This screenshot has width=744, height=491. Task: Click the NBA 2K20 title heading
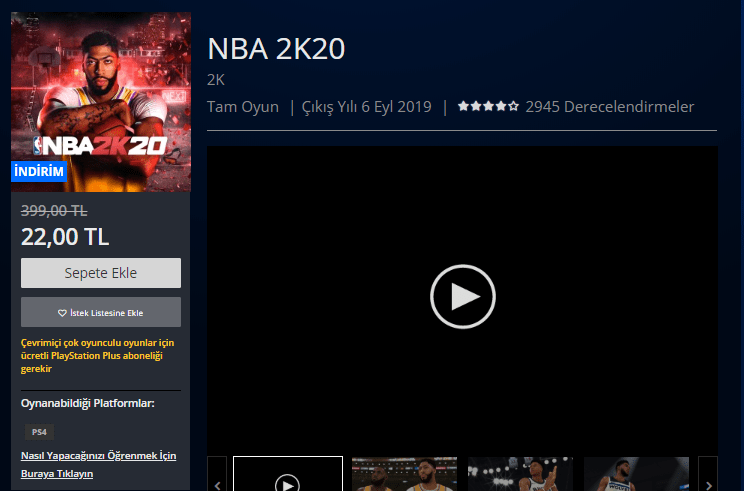276,48
